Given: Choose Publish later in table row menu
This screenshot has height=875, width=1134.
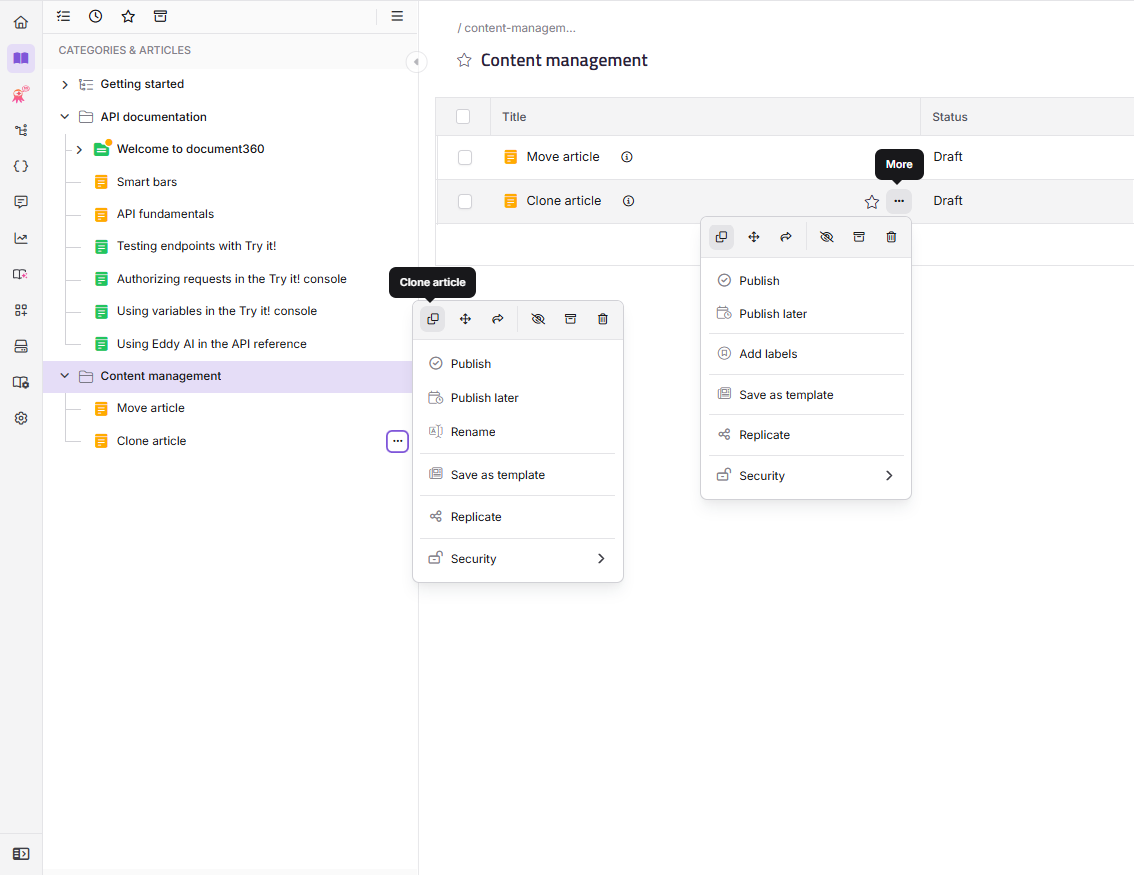Looking at the screenshot, I should (806, 314).
